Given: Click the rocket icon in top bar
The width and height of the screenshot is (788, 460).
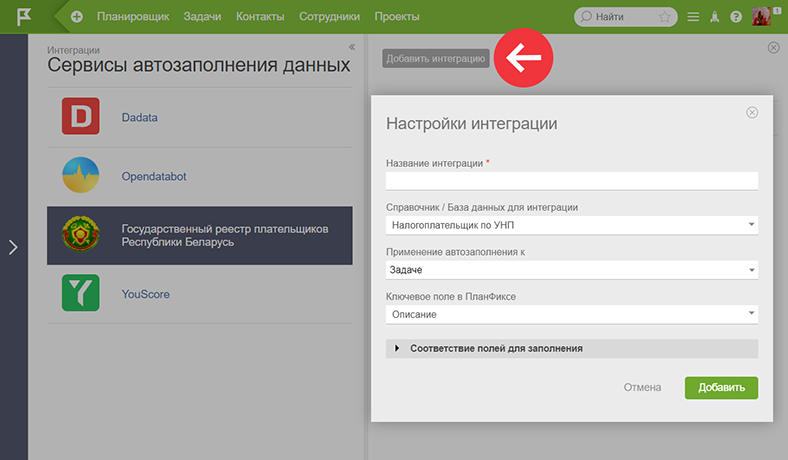Looking at the screenshot, I should (x=715, y=17).
